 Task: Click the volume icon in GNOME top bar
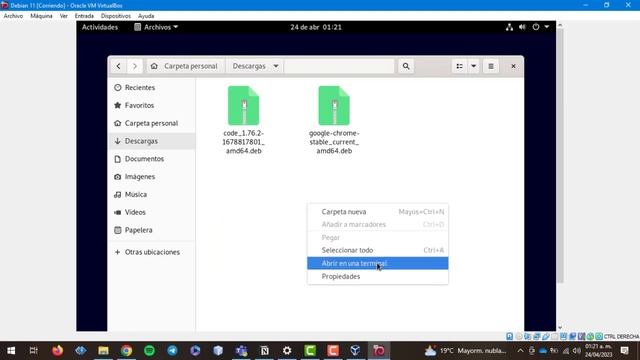pos(522,27)
